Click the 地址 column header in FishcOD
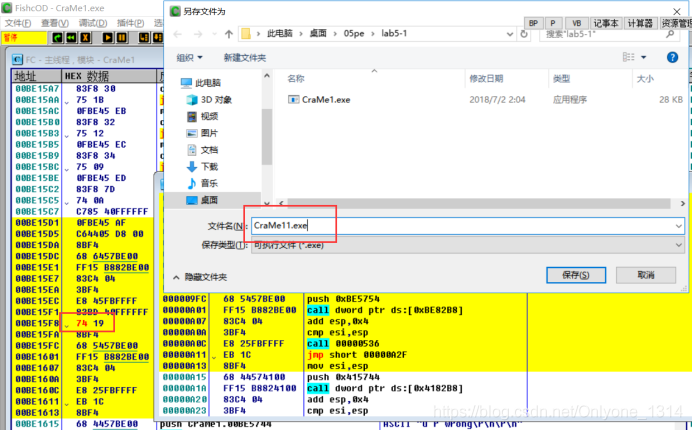Image resolution: width=692 pixels, height=430 pixels. point(36,76)
